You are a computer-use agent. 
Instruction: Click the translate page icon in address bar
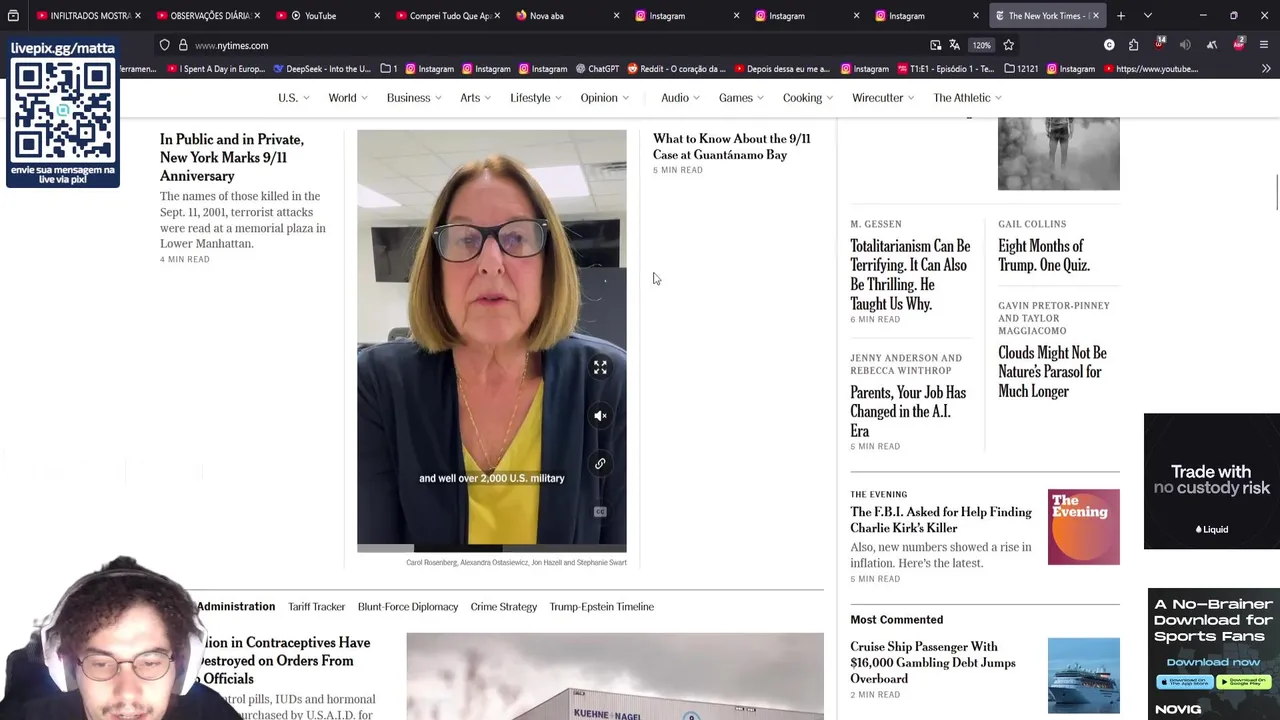[x=954, y=45]
